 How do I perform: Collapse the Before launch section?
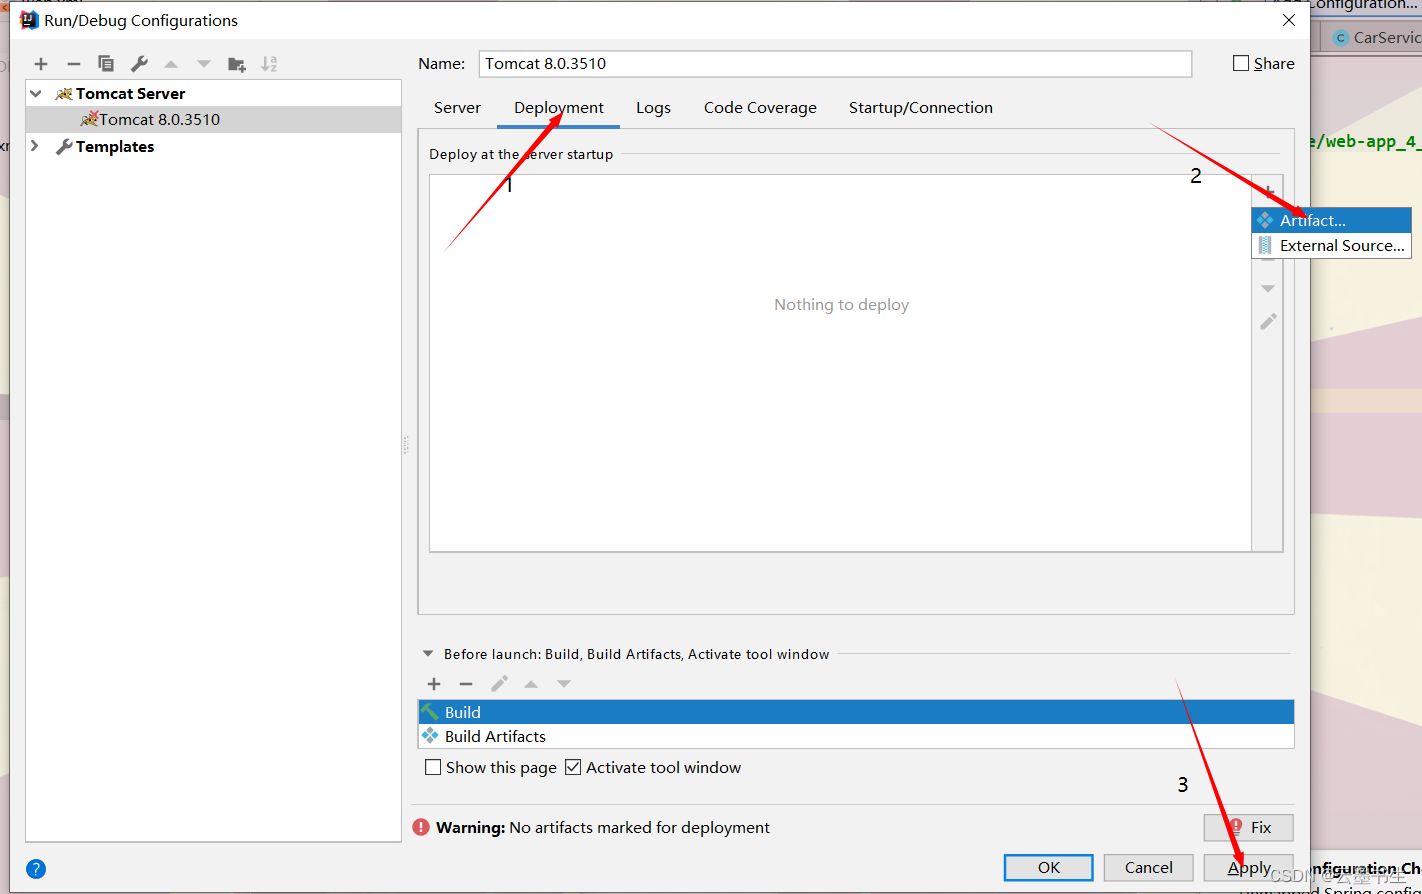click(x=428, y=654)
